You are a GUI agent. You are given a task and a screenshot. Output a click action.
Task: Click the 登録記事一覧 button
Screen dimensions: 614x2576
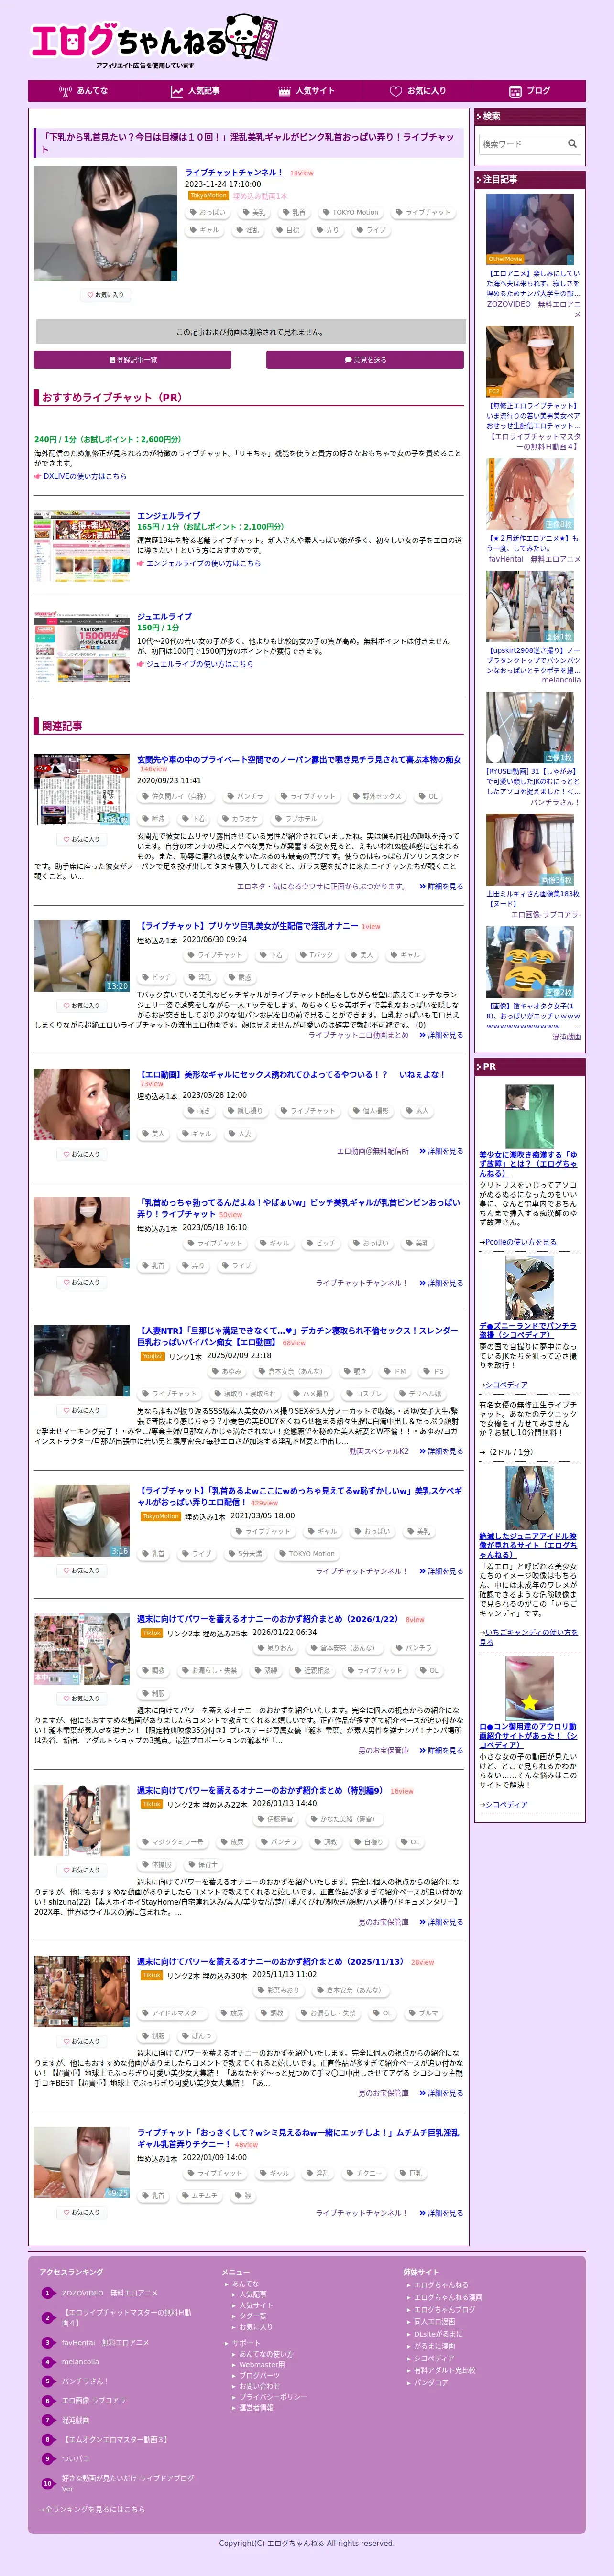click(x=132, y=360)
